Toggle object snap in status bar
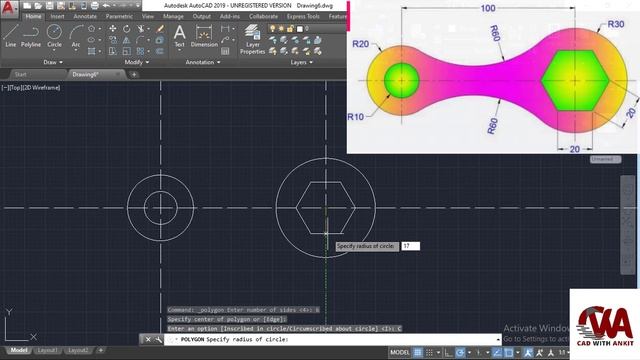The image size is (640, 360). click(x=509, y=352)
